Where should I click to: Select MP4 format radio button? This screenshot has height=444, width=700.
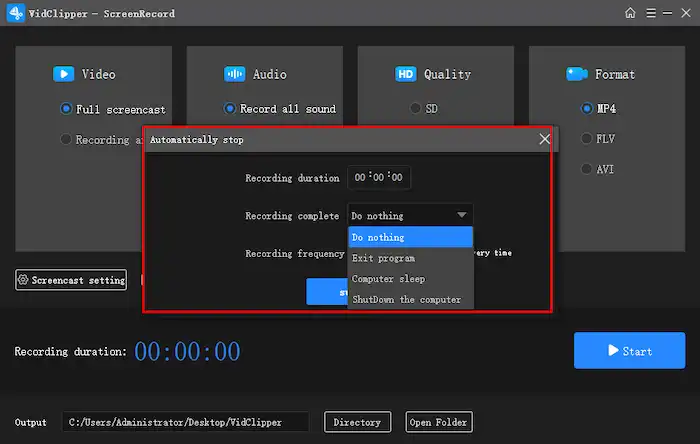[x=587, y=108]
